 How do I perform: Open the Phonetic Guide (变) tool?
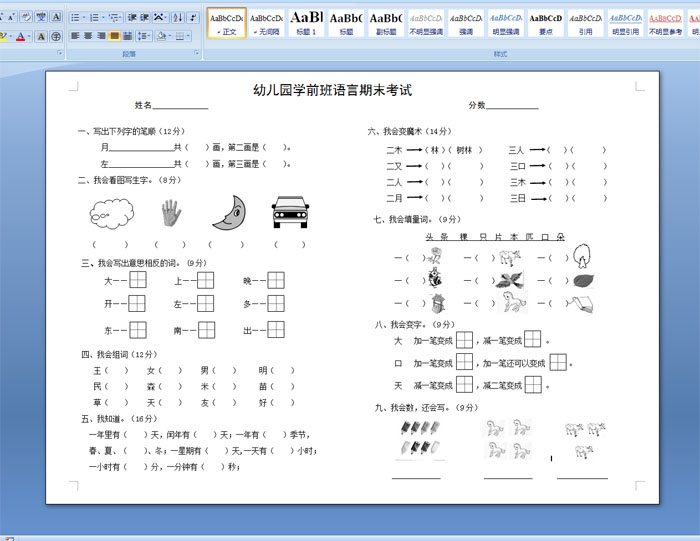(42, 17)
